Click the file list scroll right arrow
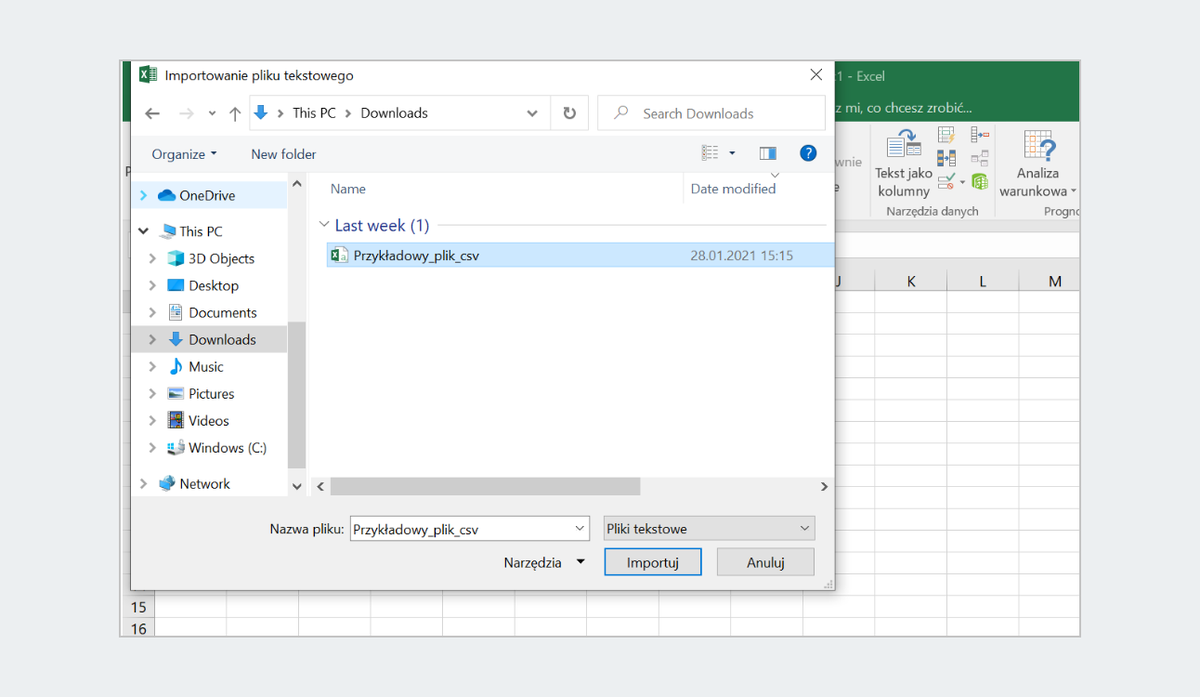1200x697 pixels. (x=824, y=486)
